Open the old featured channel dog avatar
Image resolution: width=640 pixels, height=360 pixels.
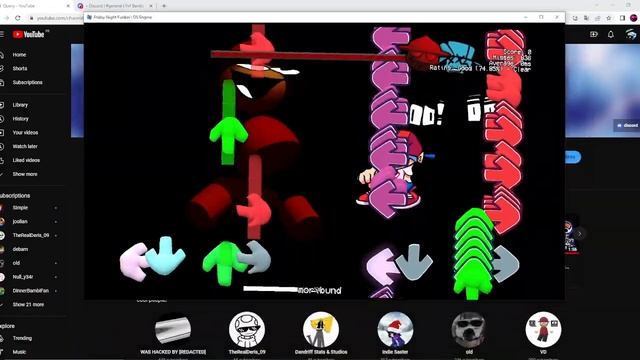click(469, 329)
